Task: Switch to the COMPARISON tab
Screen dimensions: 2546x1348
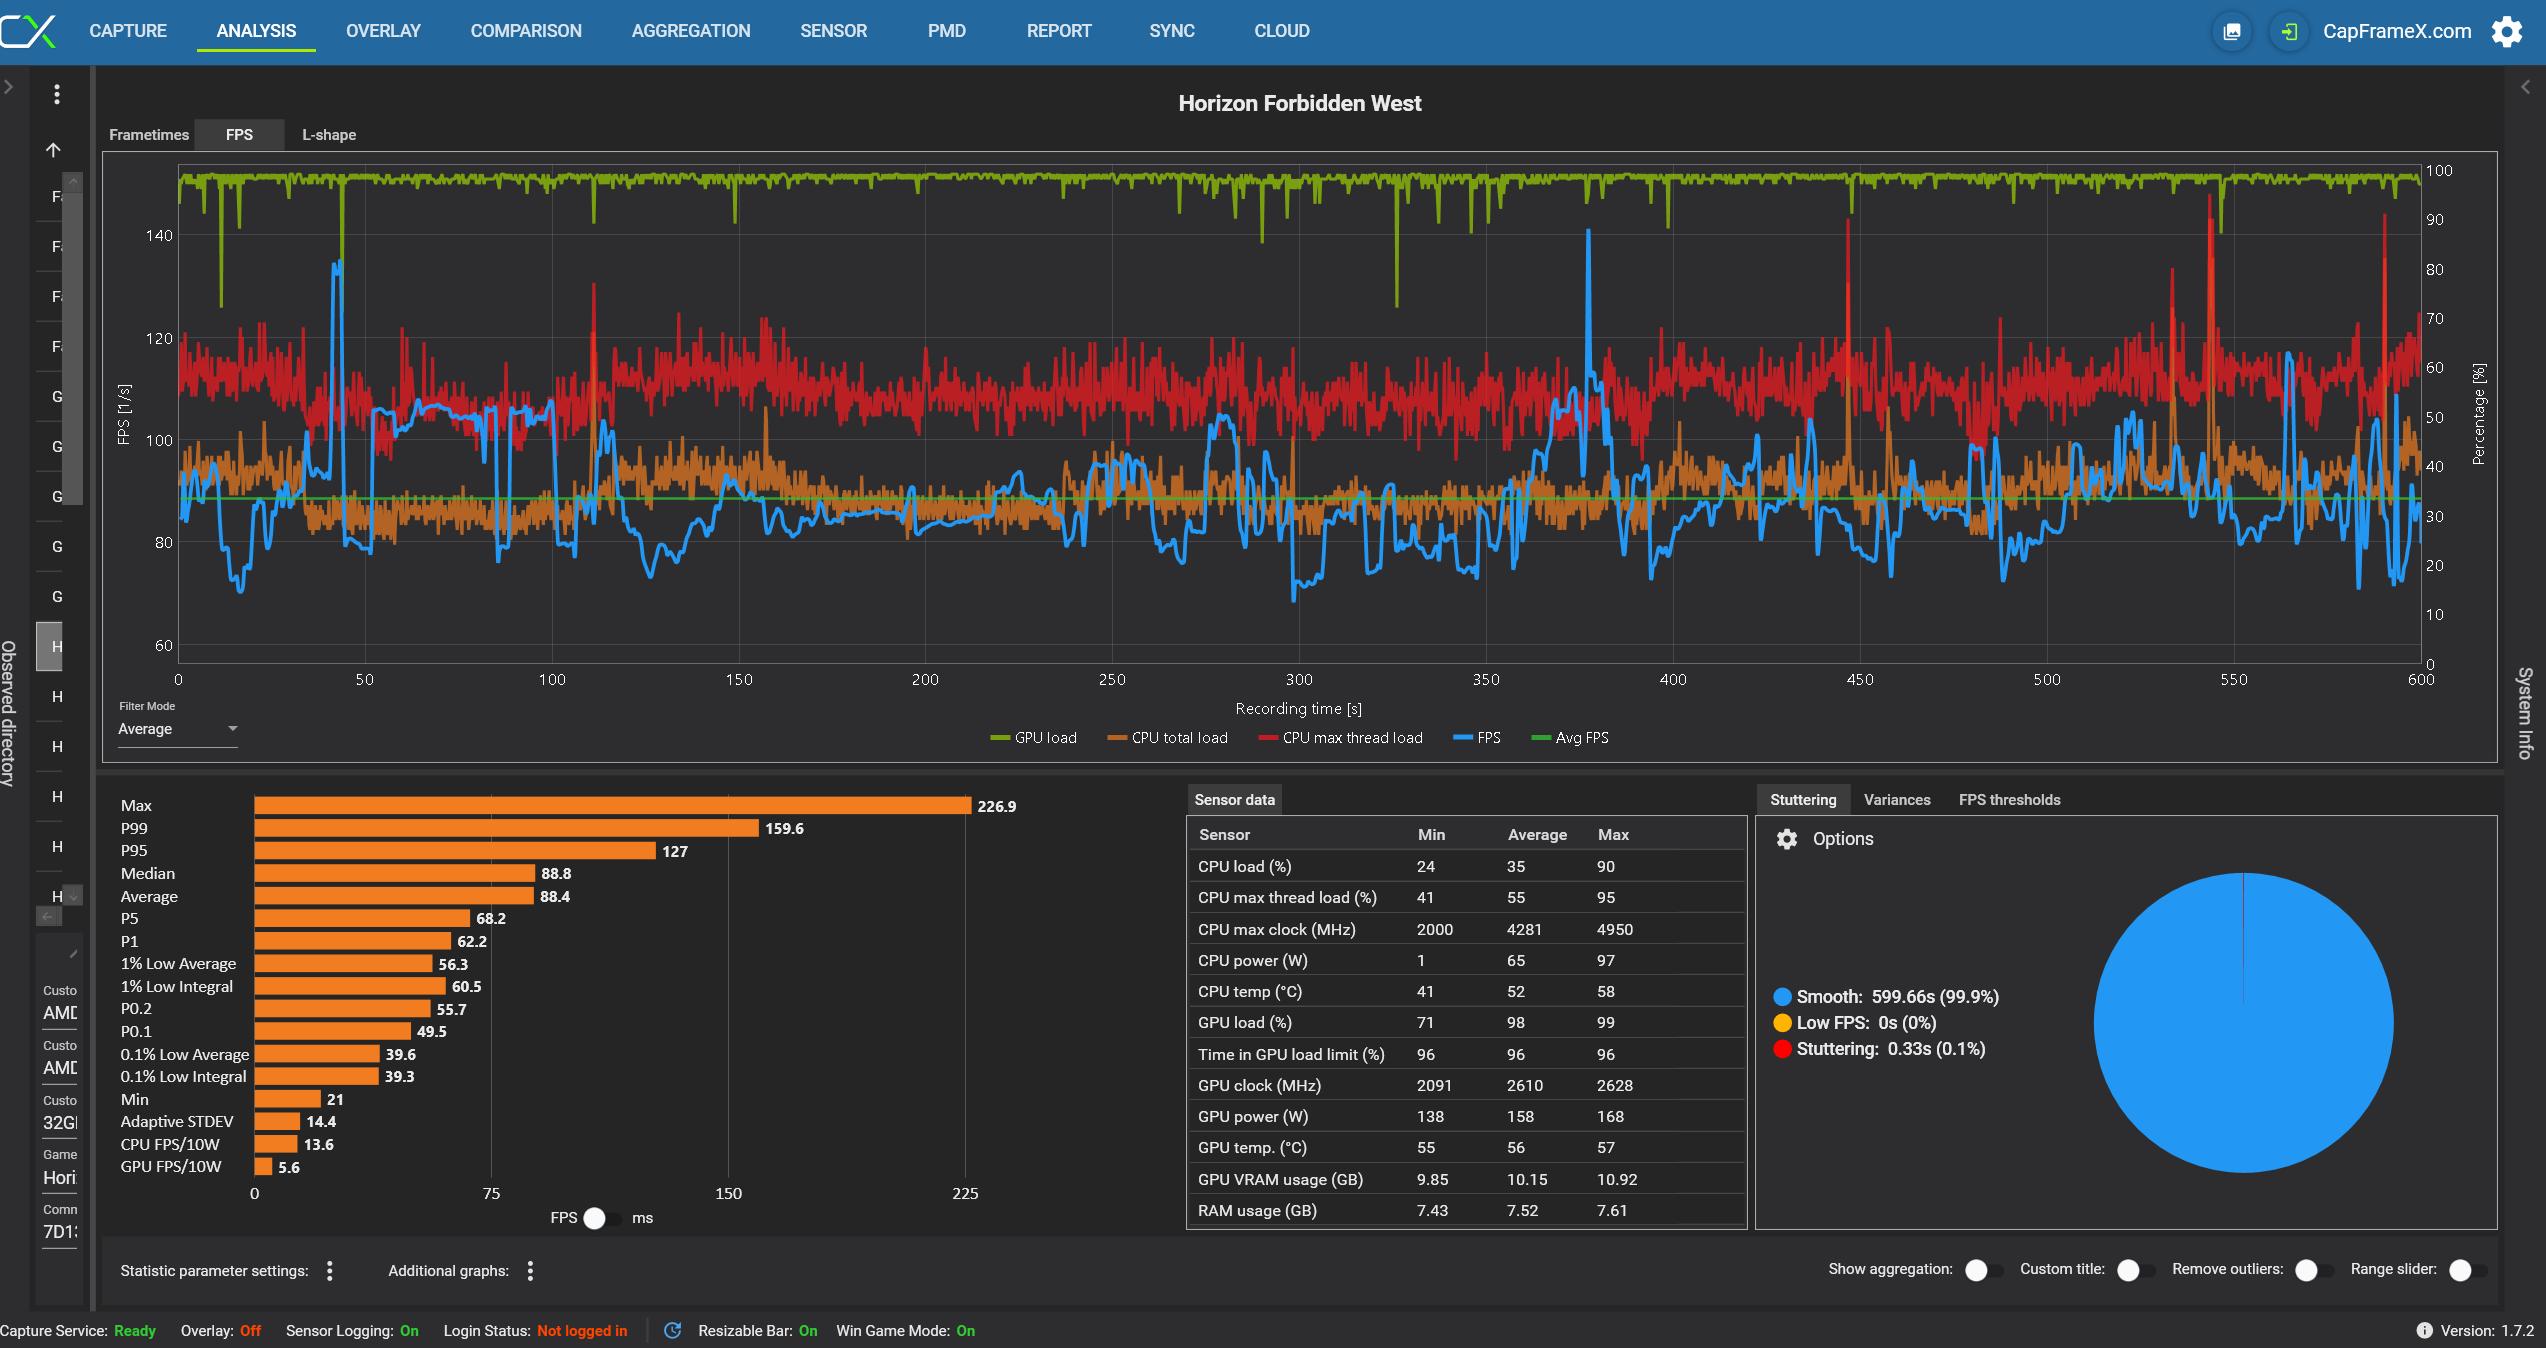Action: click(x=526, y=31)
